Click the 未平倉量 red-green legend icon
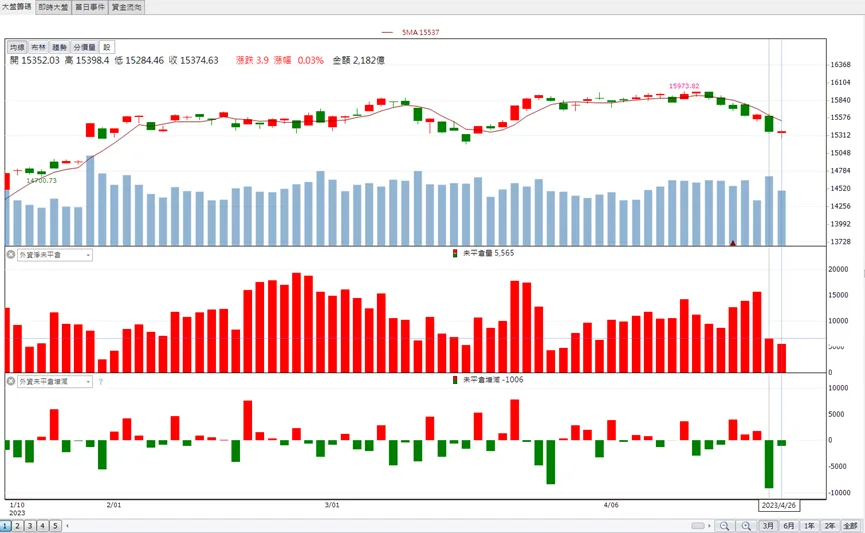865x533 pixels. pyautogui.click(x=455, y=253)
